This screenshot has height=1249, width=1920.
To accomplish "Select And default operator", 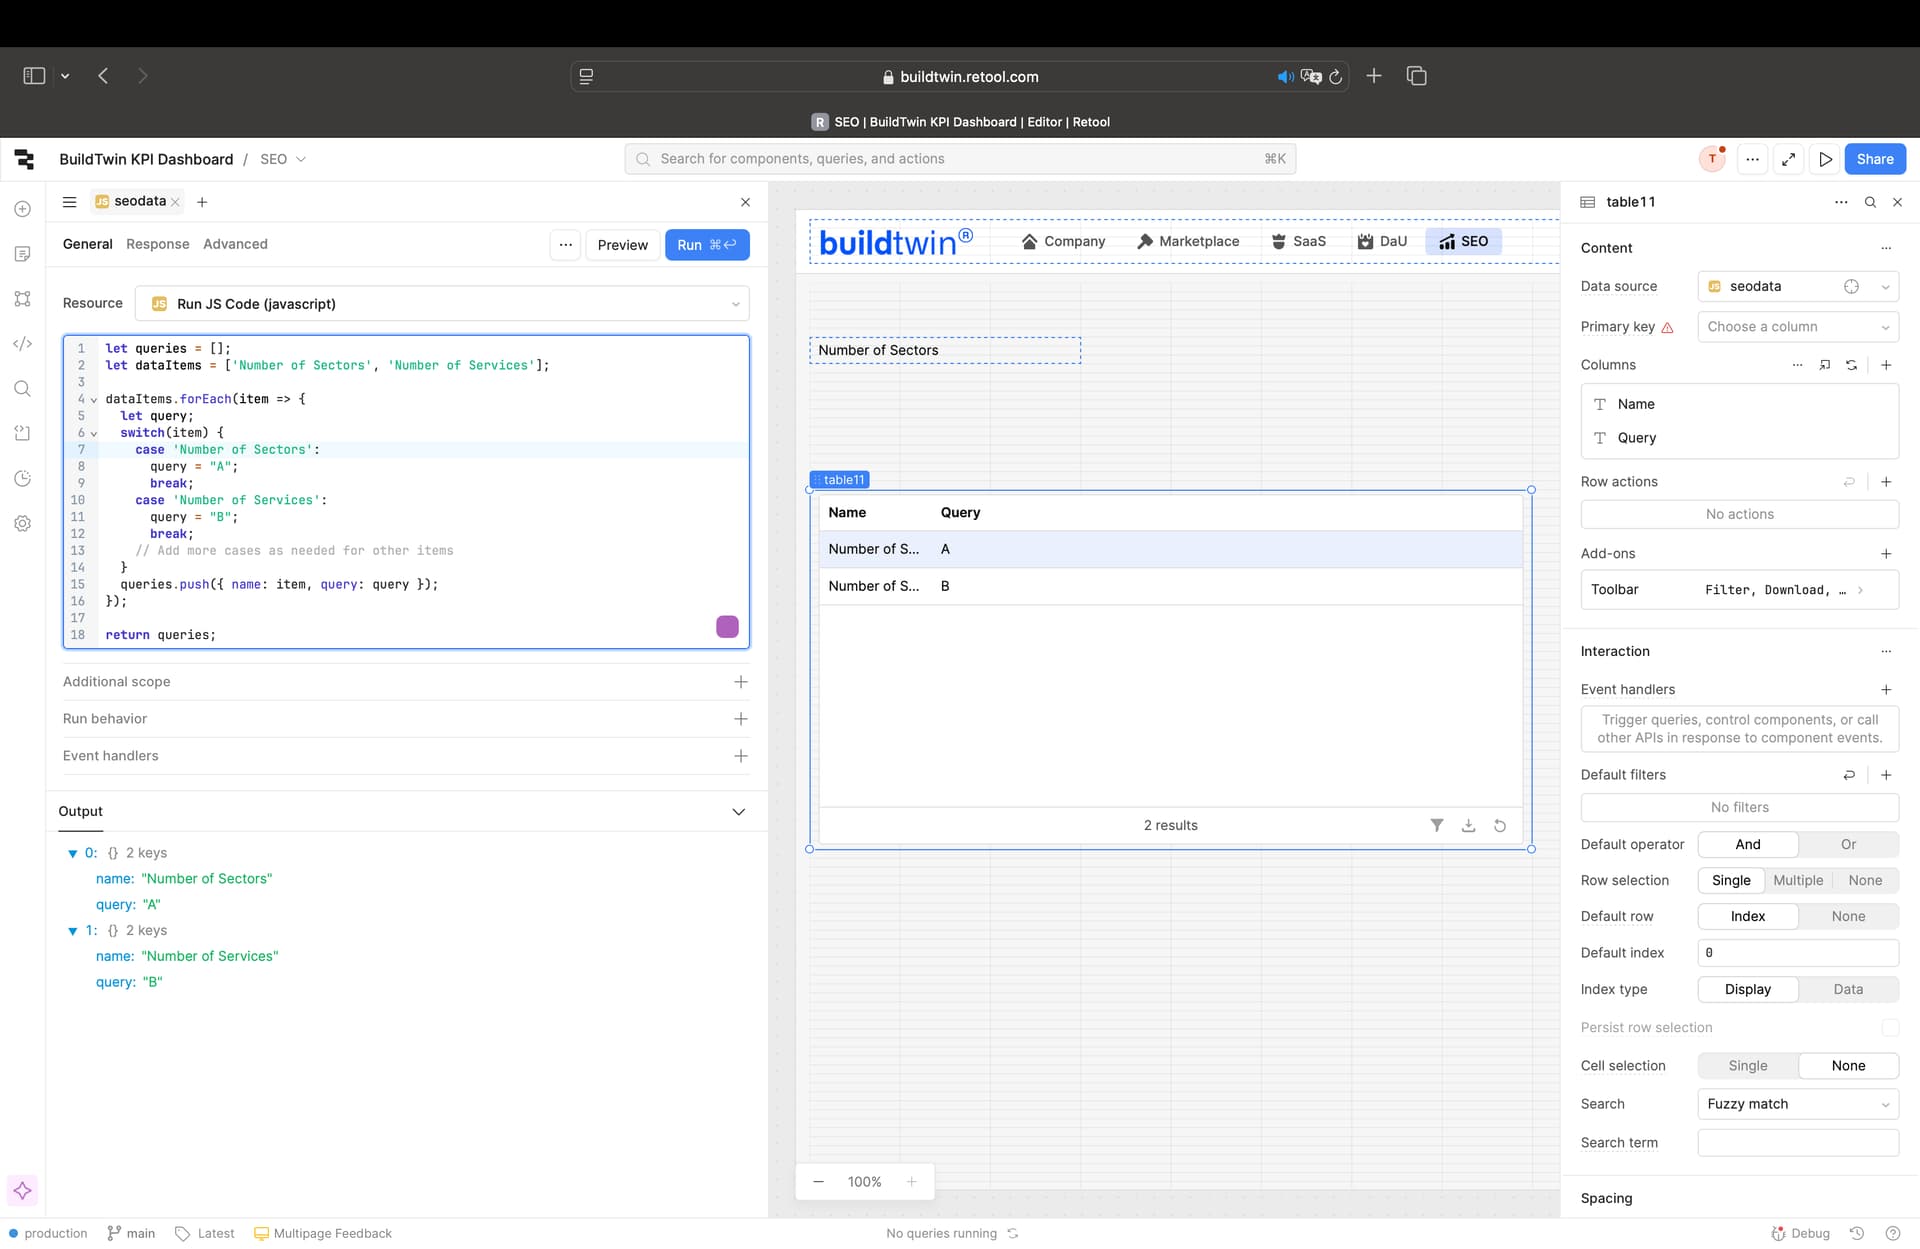I will click(x=1748, y=845).
